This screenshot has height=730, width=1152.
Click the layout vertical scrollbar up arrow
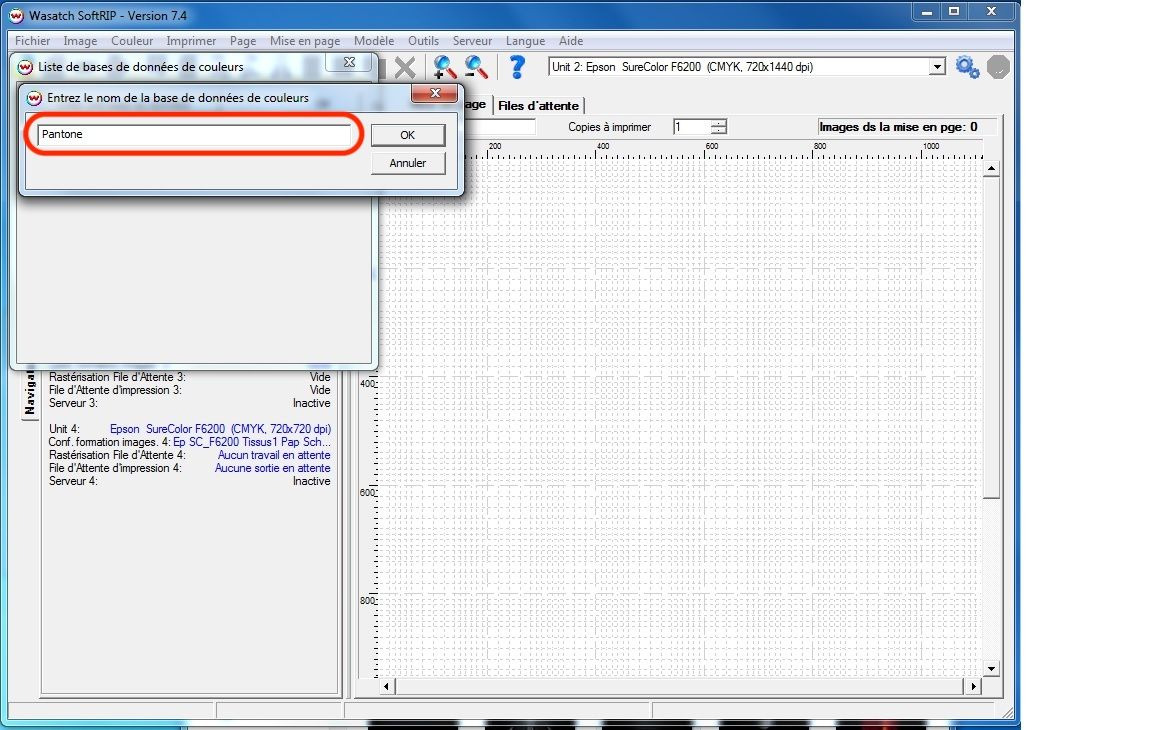991,169
